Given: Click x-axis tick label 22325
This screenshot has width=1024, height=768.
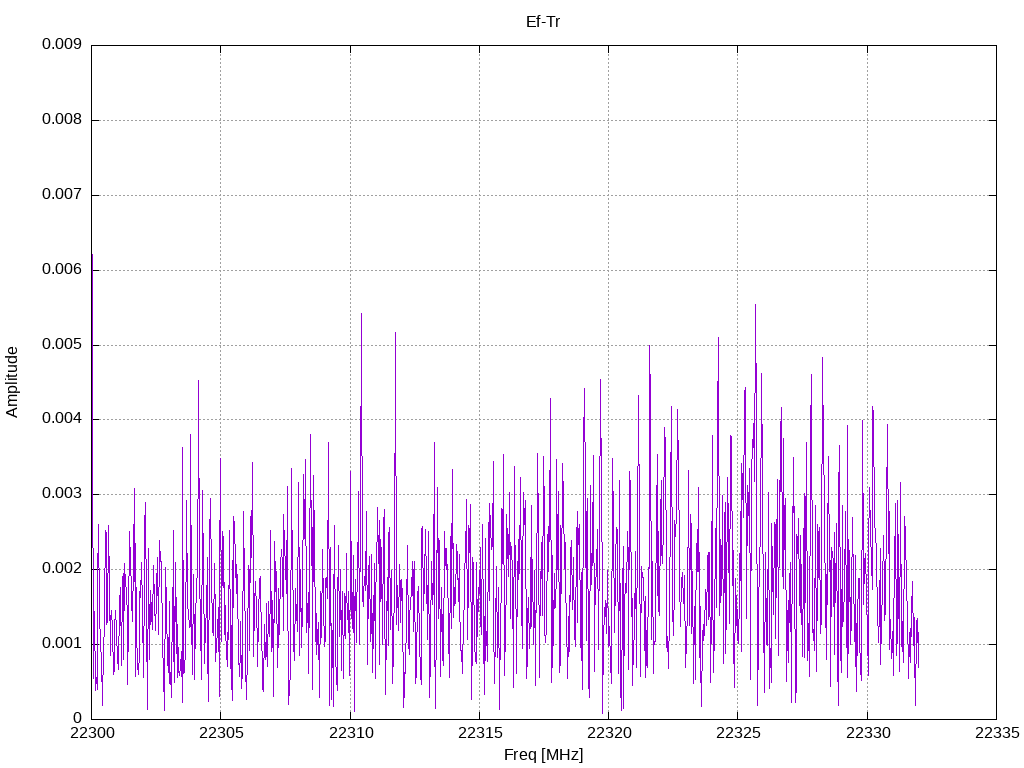Looking at the screenshot, I should 738,733.
